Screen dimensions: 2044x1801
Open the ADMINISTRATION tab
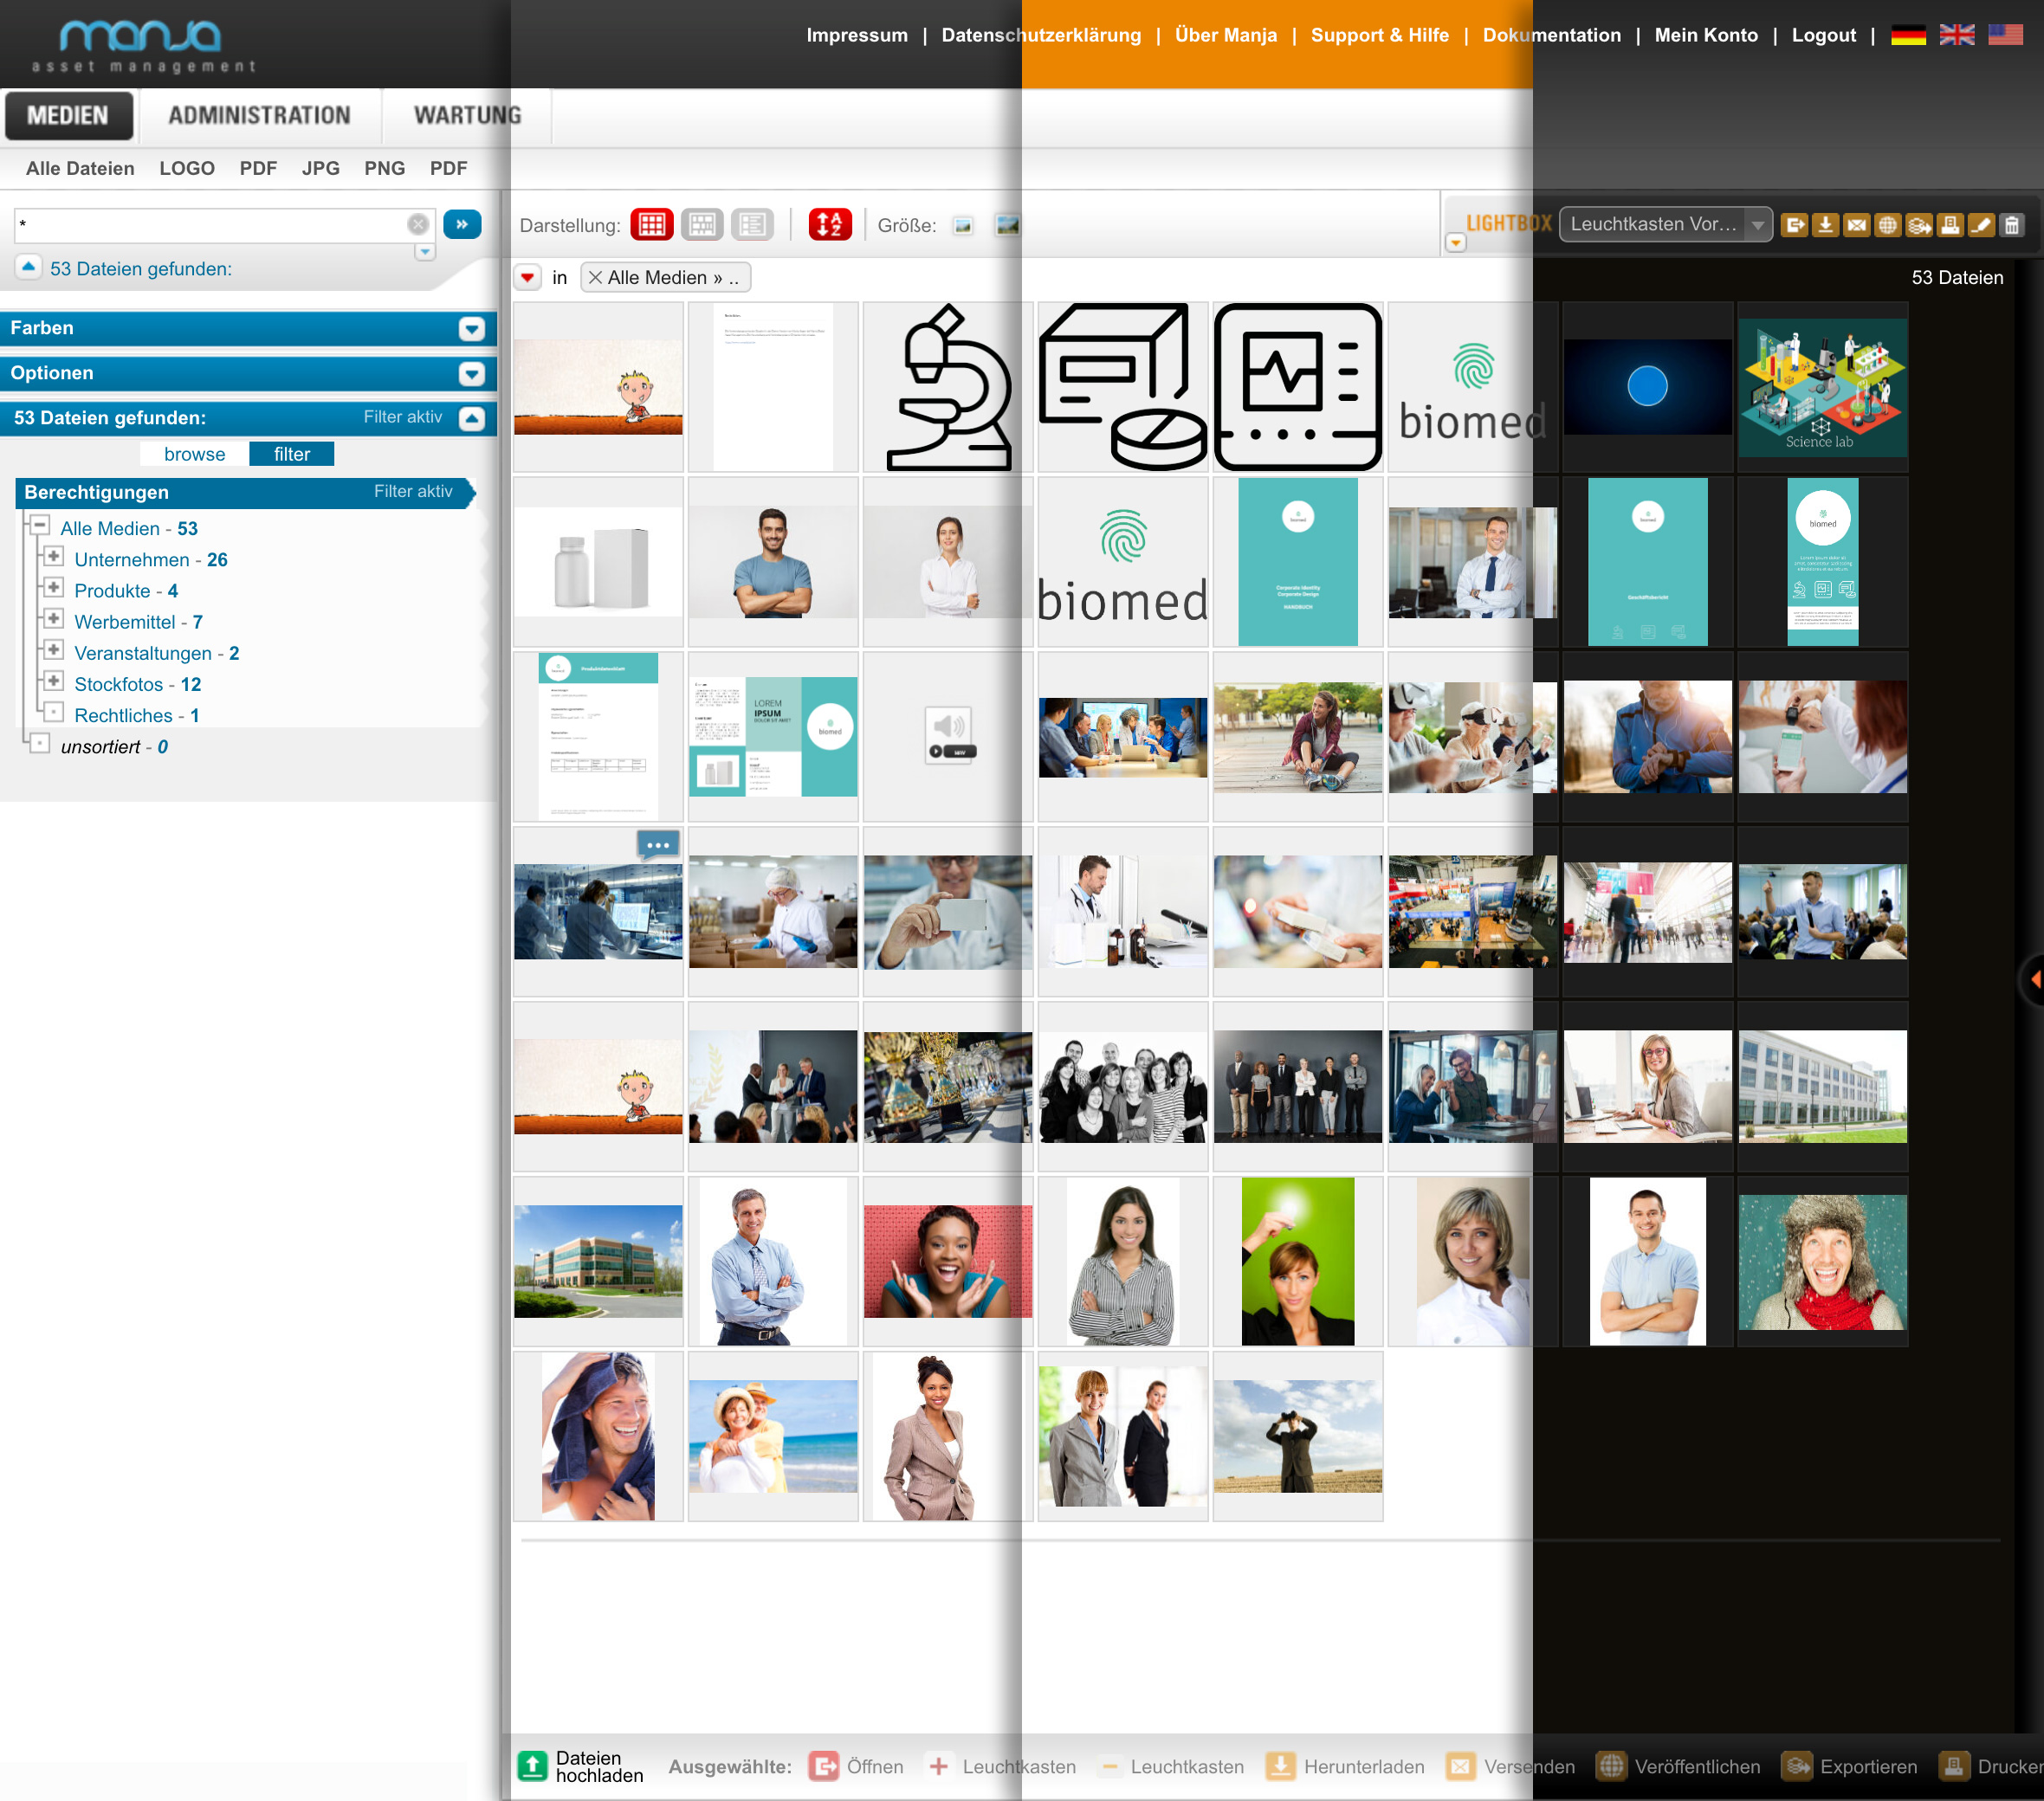click(x=259, y=115)
